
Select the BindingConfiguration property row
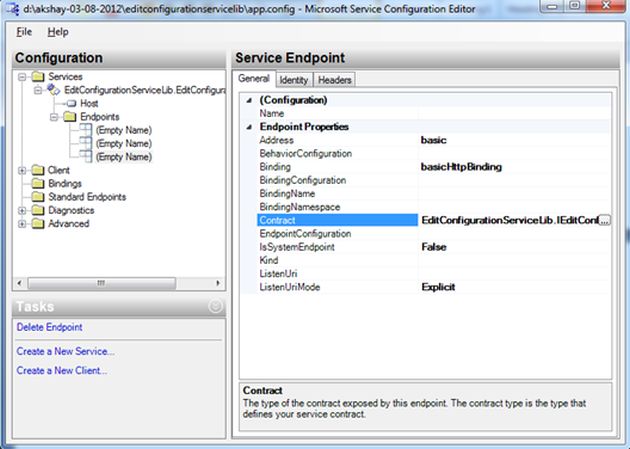click(x=434, y=180)
